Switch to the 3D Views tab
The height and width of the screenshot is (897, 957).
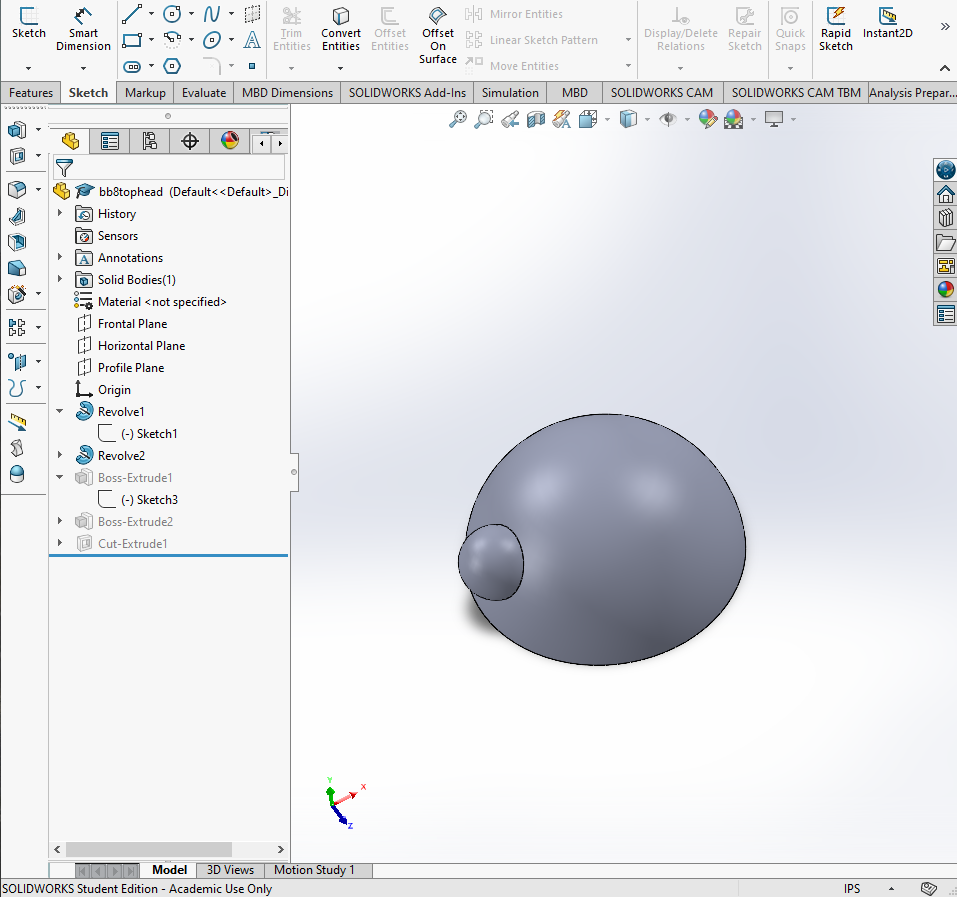(230, 870)
